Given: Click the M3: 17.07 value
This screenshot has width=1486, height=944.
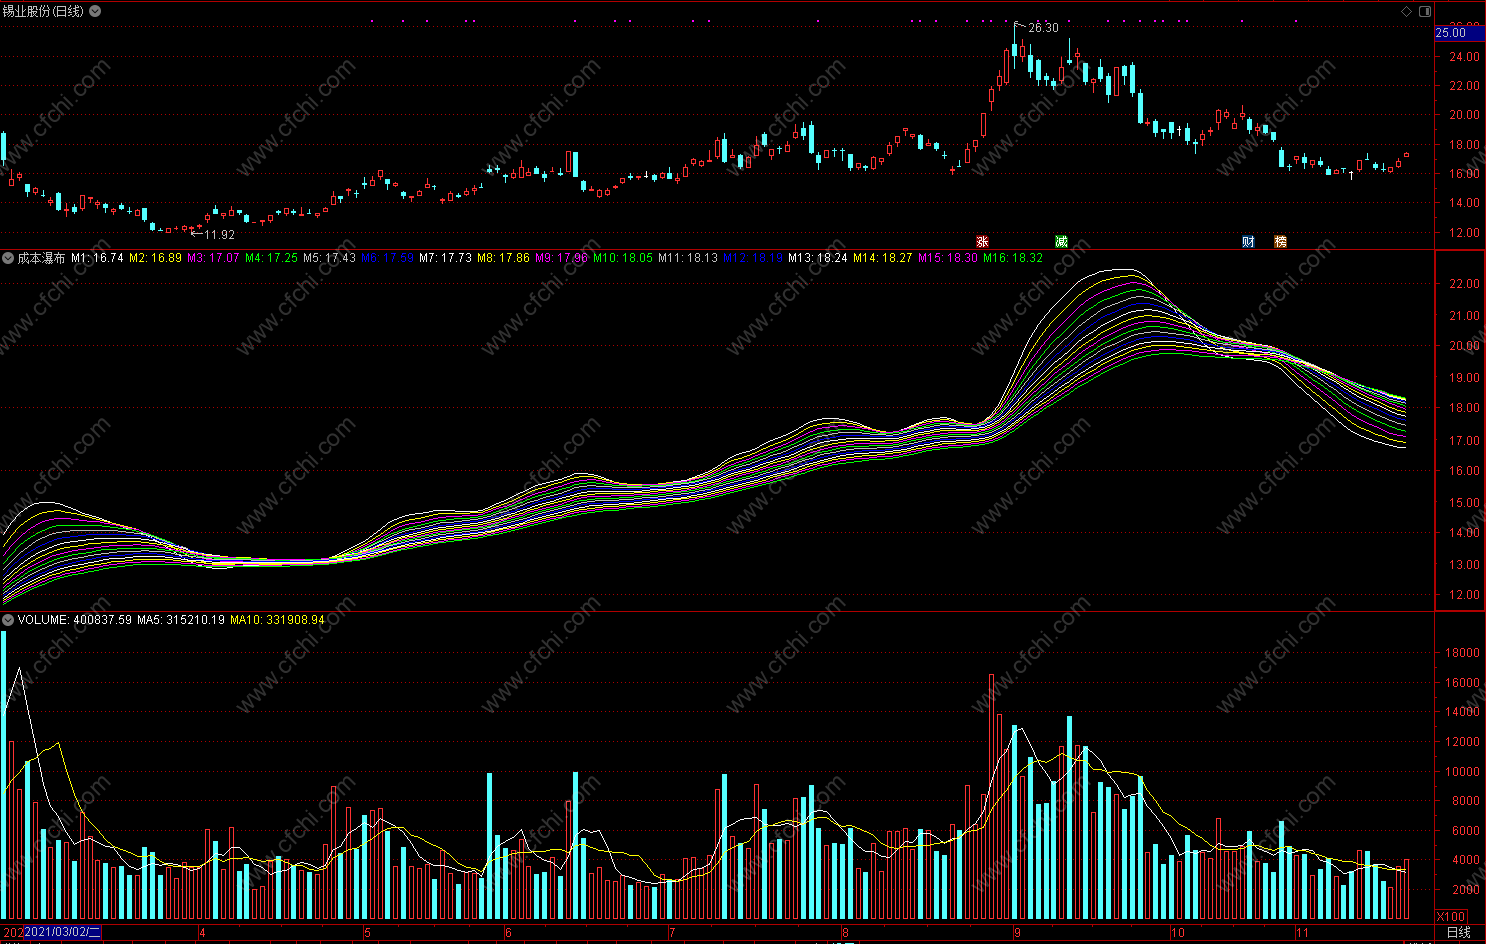Looking at the screenshot, I should 213,258.
